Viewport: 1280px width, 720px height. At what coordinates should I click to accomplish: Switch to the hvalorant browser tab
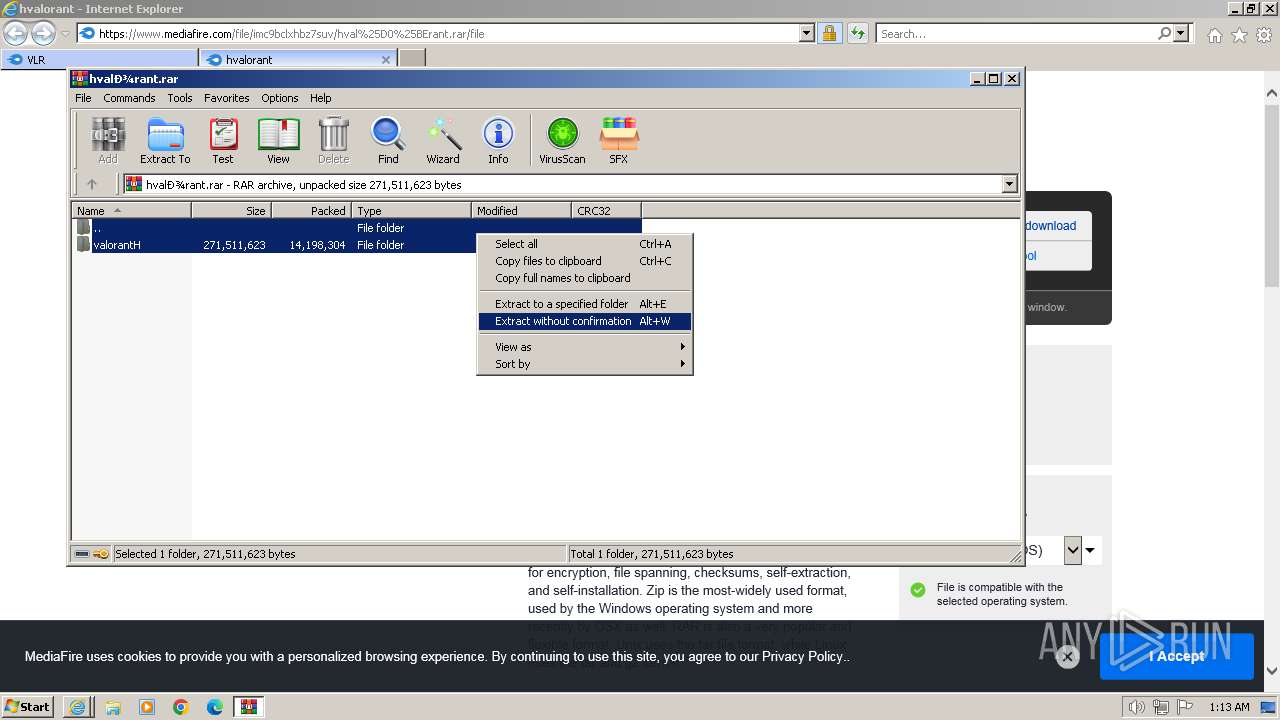click(x=298, y=59)
